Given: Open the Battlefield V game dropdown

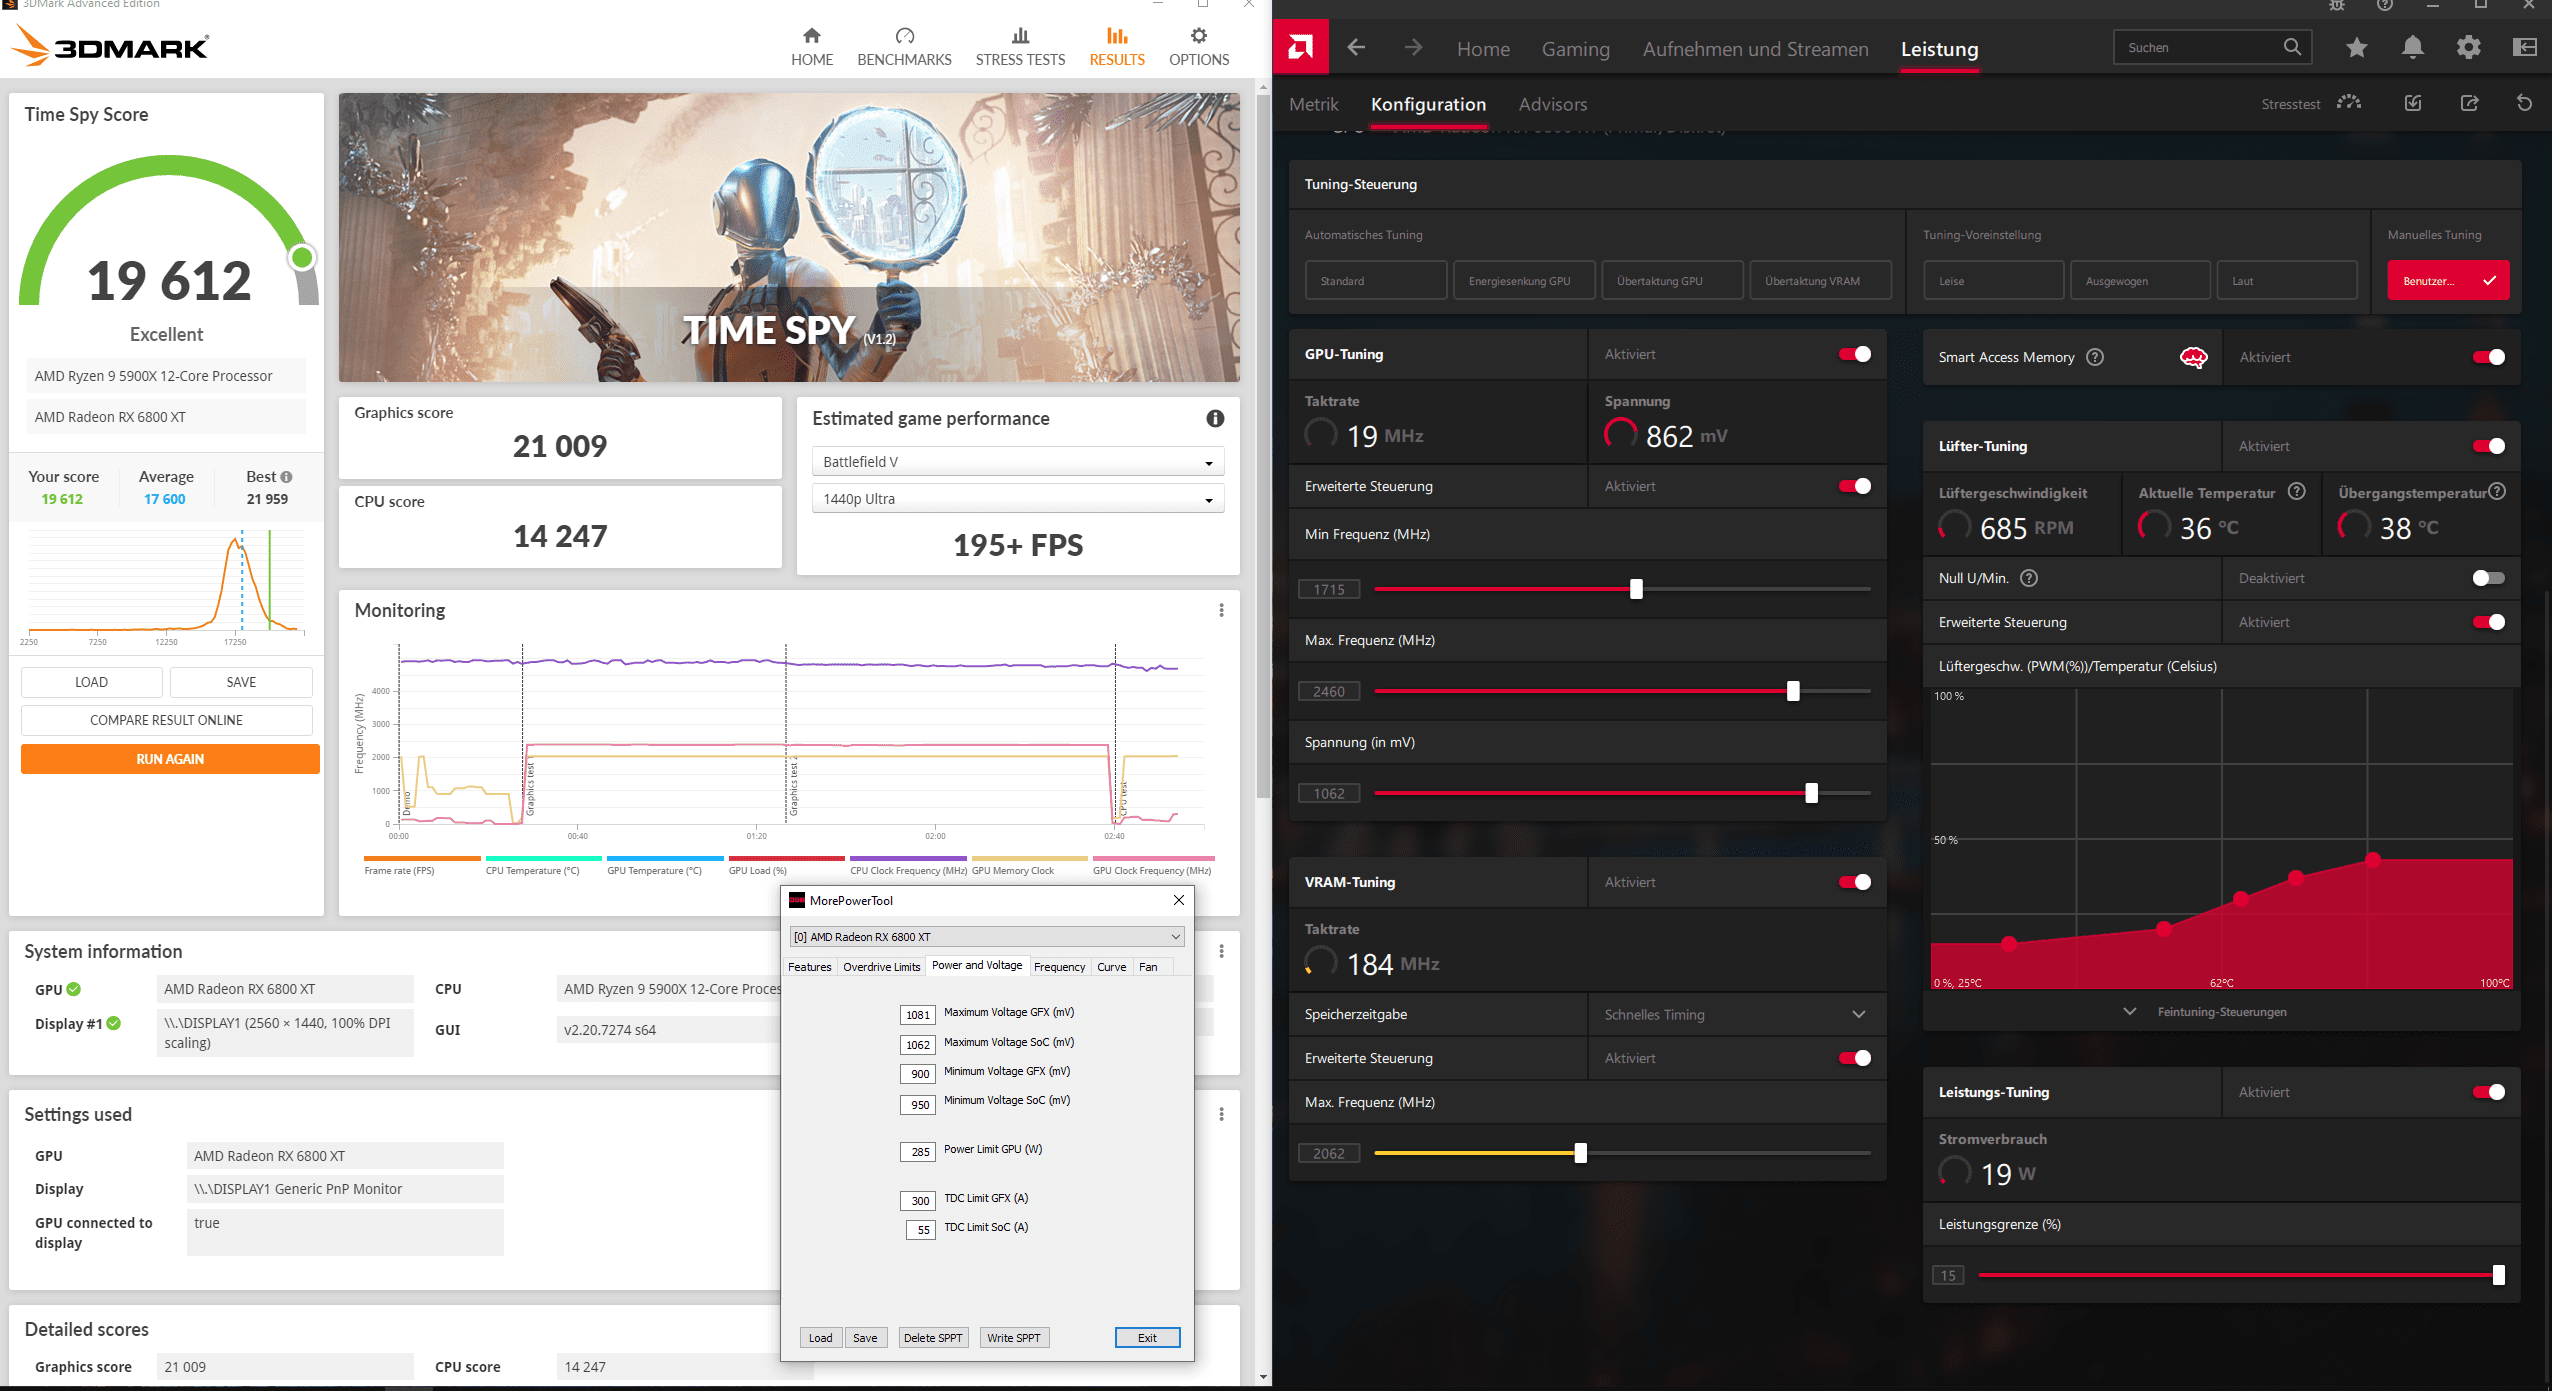Looking at the screenshot, I should tap(1017, 462).
